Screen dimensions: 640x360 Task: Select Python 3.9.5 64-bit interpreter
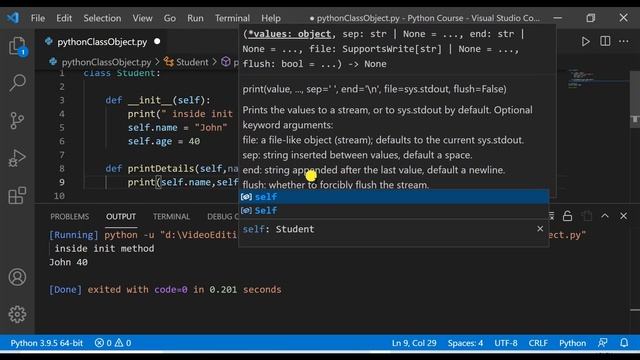(x=47, y=343)
